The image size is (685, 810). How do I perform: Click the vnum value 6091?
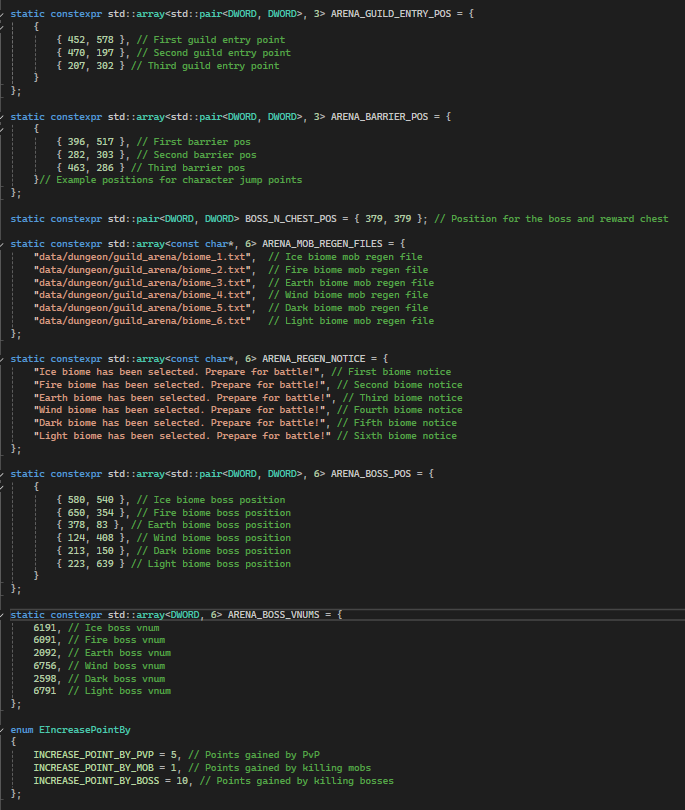pos(44,640)
